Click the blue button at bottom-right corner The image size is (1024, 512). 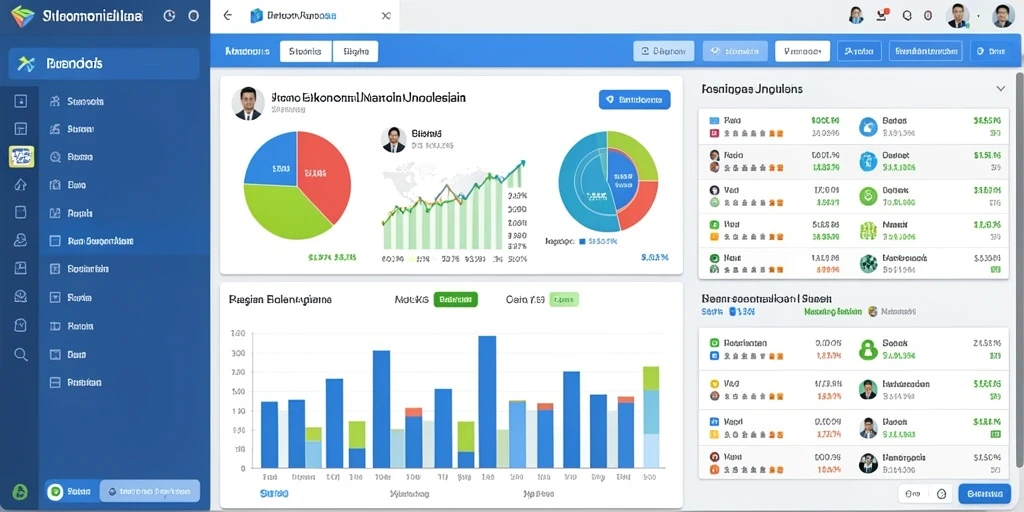984,494
